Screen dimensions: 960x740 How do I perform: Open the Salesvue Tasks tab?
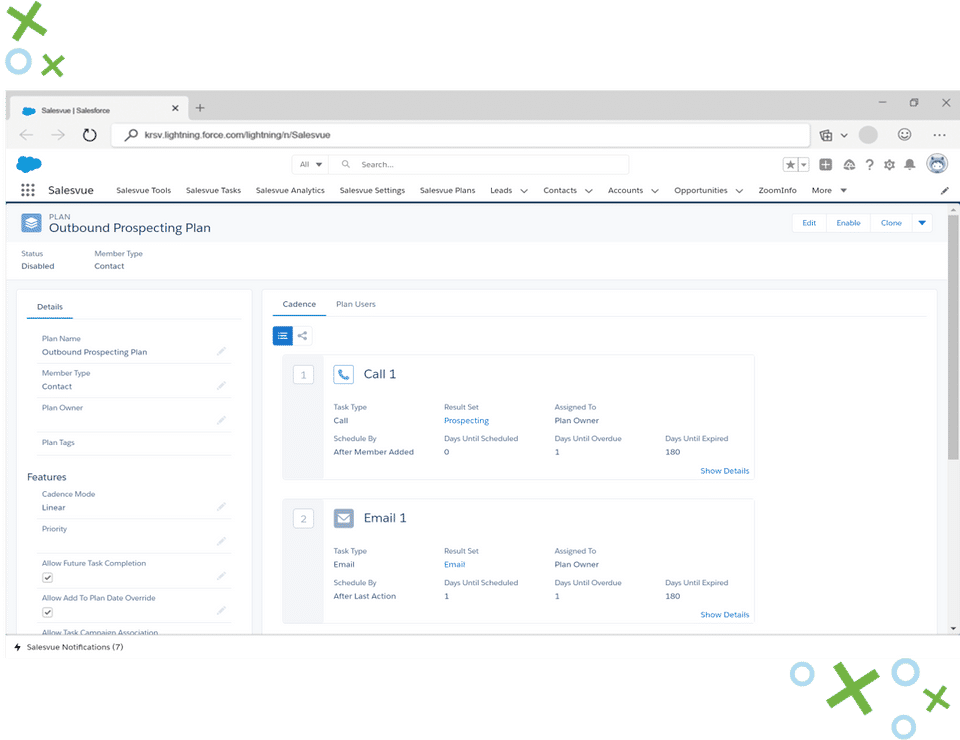pos(213,190)
